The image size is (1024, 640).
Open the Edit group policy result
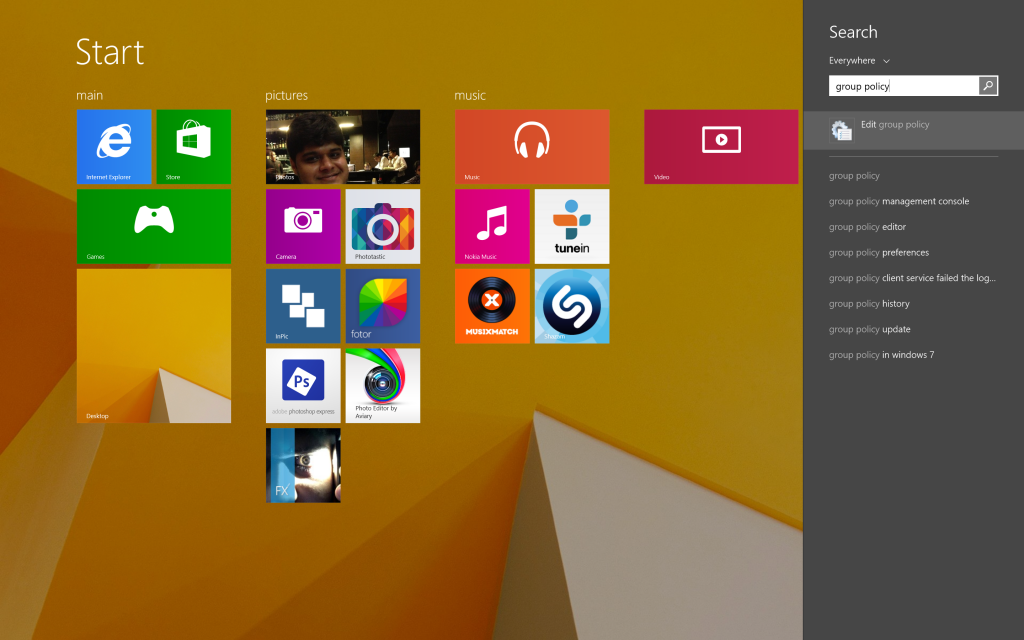click(914, 130)
